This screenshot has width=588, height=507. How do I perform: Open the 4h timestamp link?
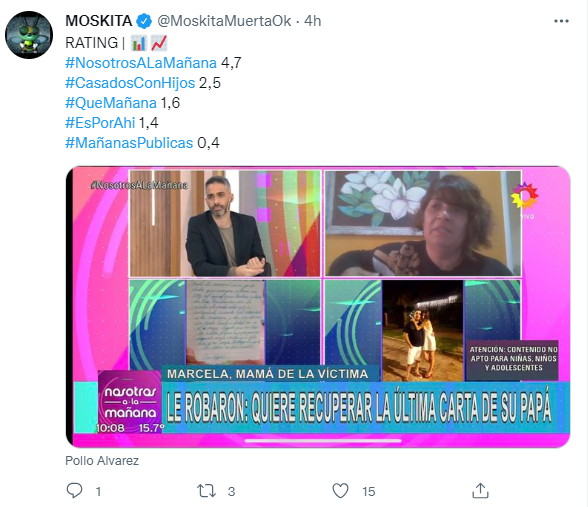[x=312, y=21]
